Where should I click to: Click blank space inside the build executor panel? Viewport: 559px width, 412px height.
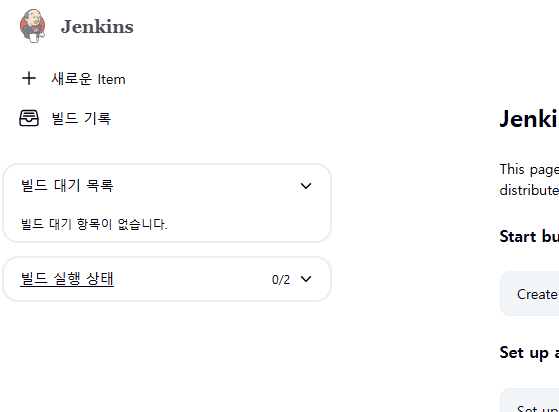tap(193, 279)
